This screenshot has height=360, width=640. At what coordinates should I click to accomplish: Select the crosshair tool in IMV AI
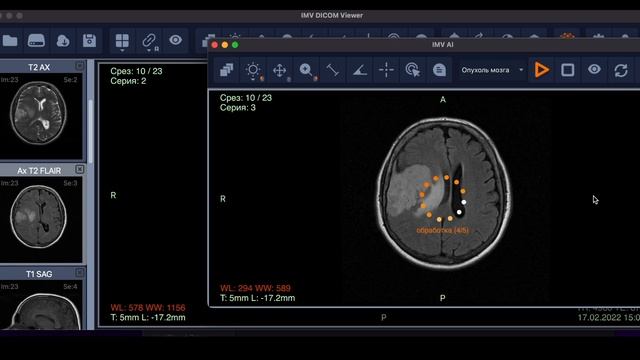click(386, 70)
